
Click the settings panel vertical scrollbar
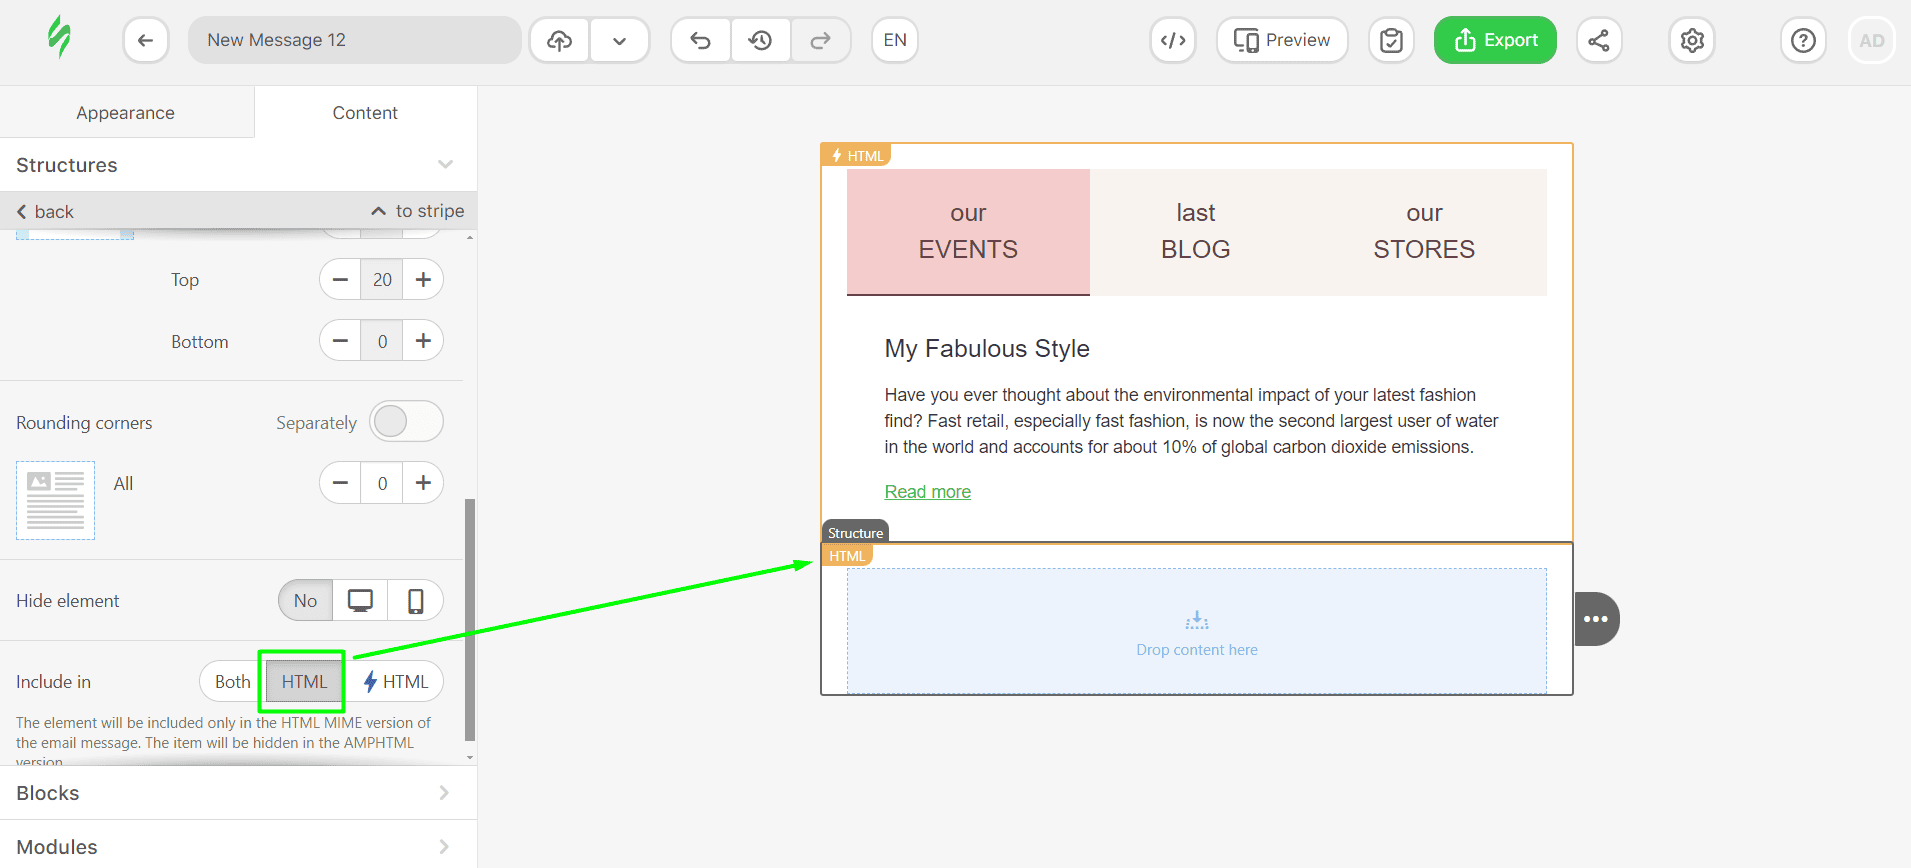(470, 620)
